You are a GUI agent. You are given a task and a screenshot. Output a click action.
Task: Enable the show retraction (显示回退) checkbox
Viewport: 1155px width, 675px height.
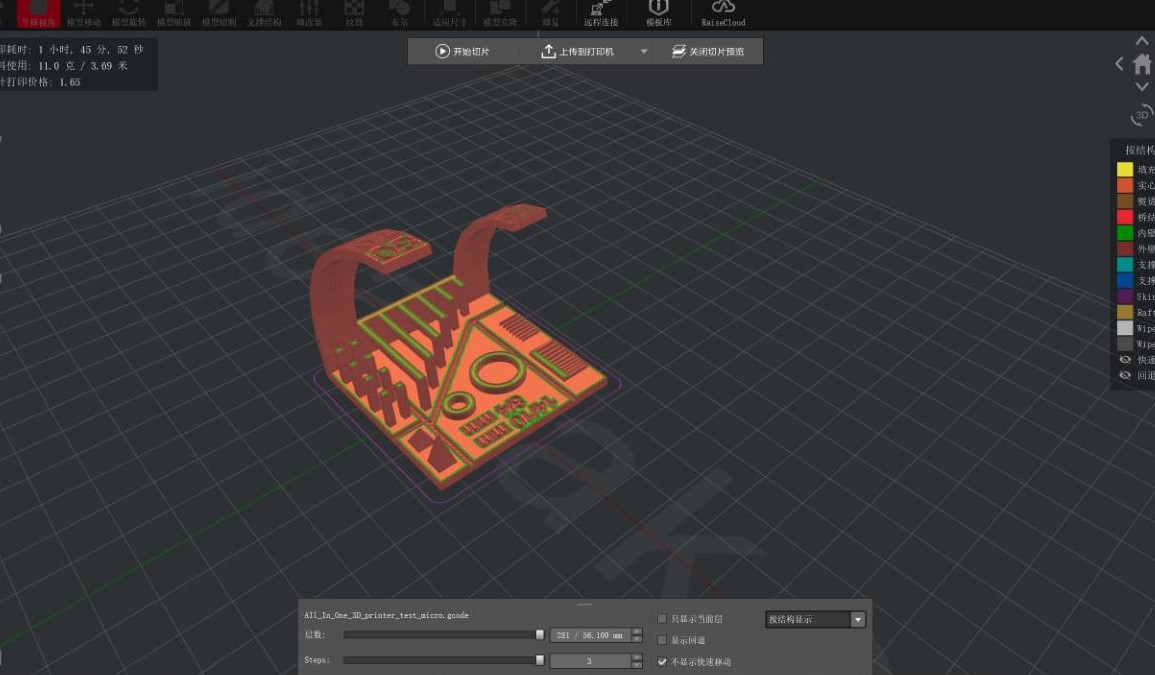pyautogui.click(x=661, y=640)
